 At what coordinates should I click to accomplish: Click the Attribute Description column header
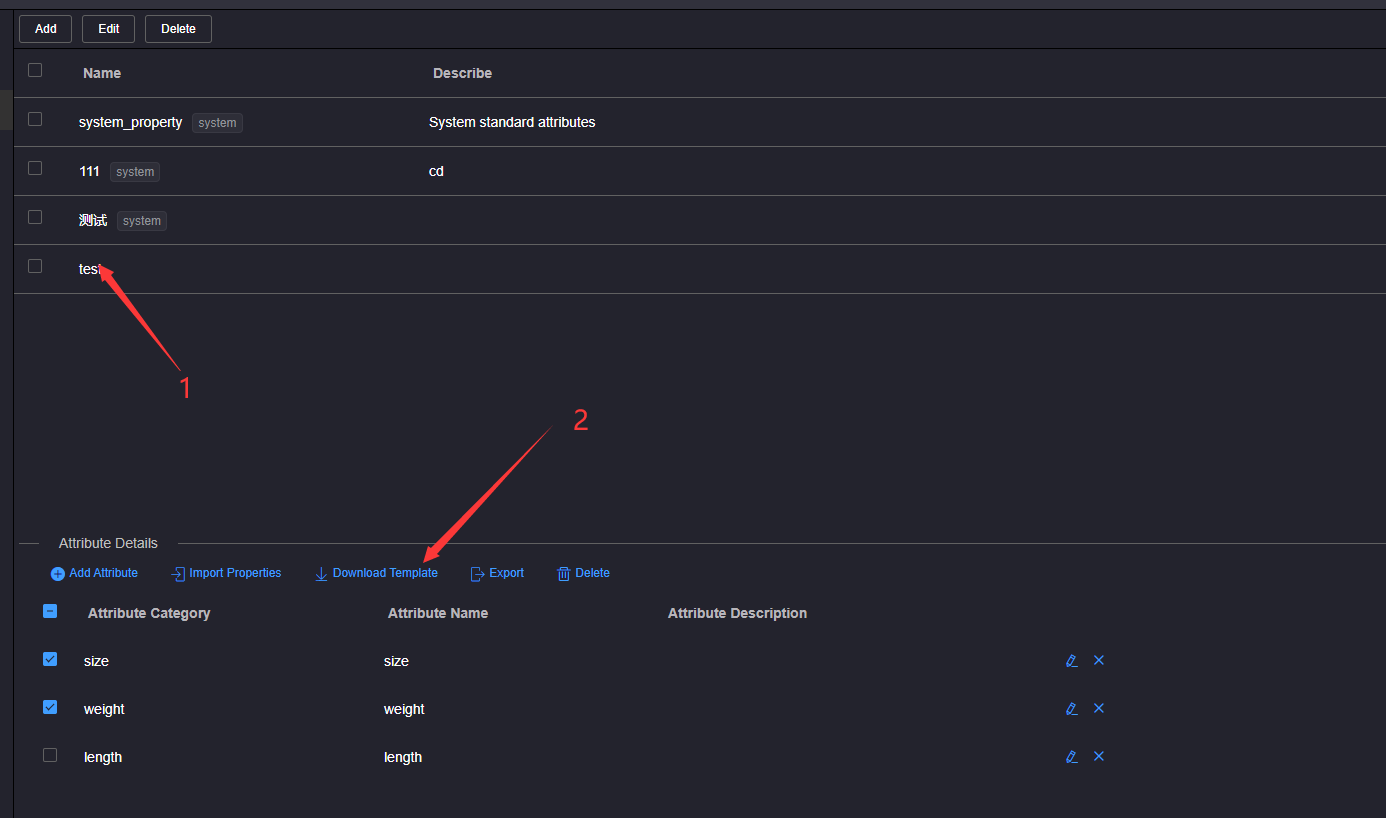click(x=737, y=613)
